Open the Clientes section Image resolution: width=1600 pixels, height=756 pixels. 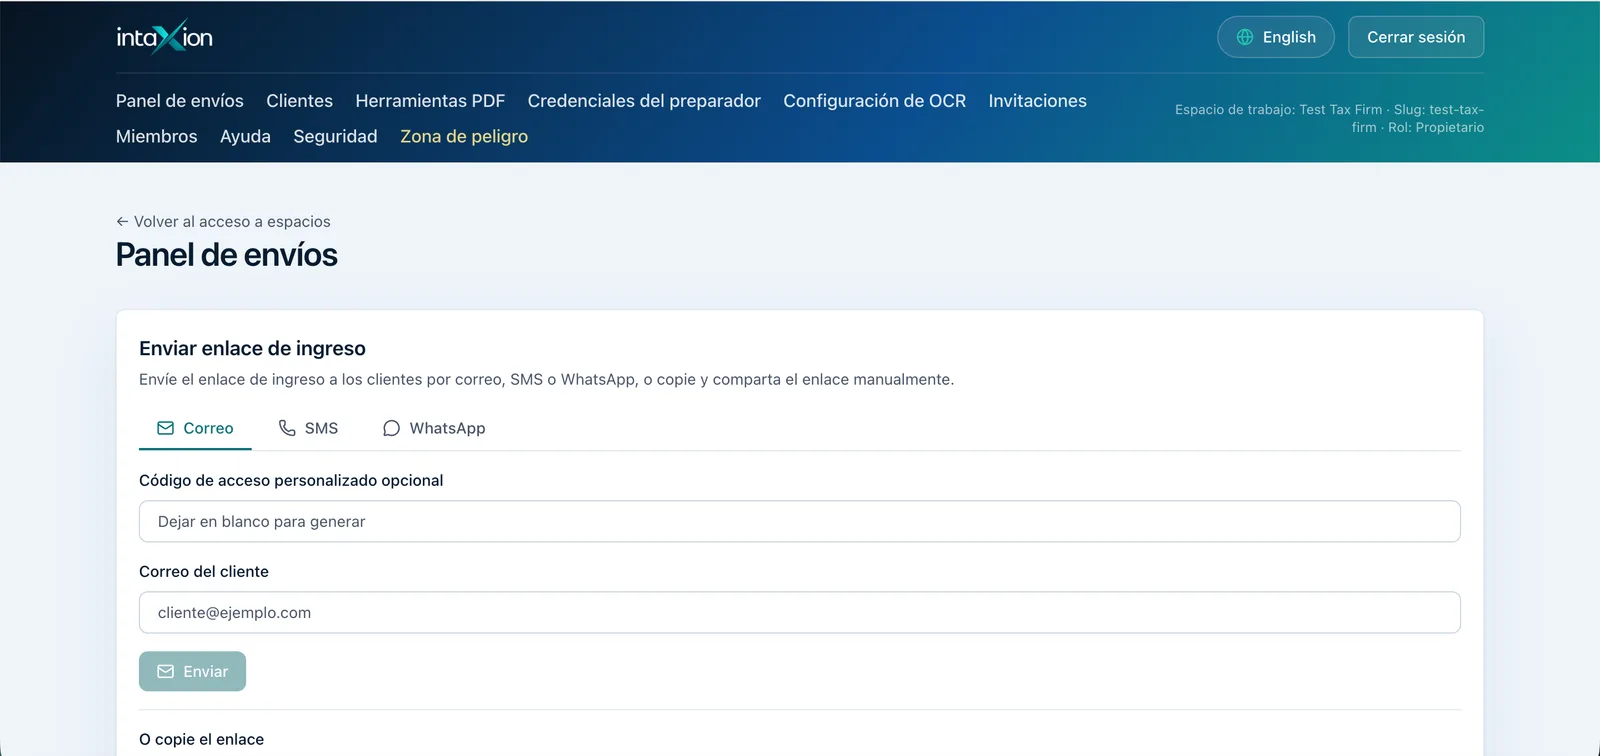300,101
